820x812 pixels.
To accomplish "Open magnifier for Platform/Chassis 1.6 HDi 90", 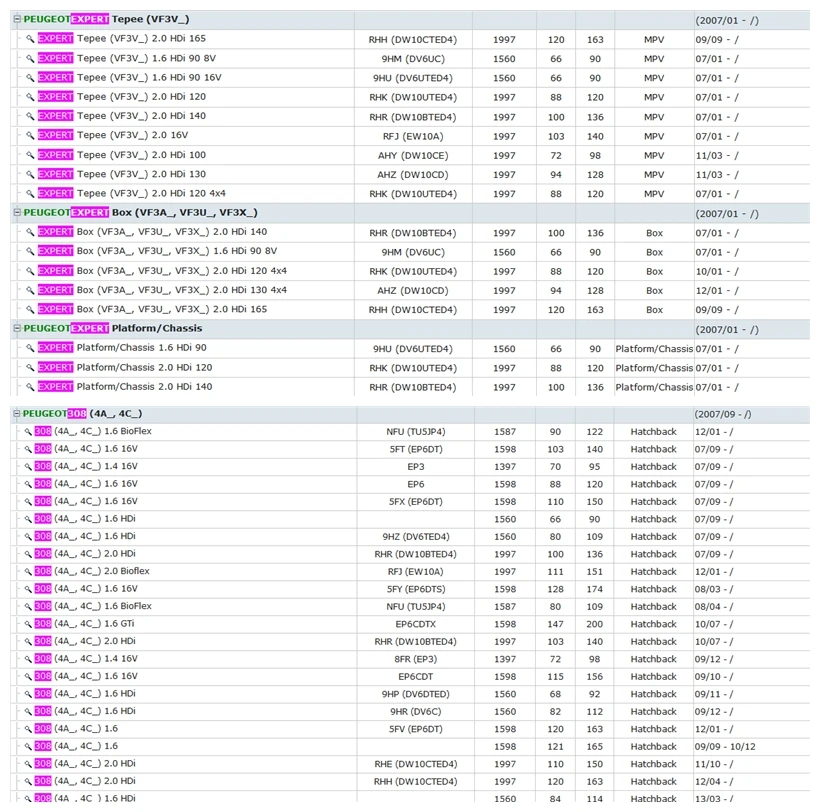I will [30, 348].
